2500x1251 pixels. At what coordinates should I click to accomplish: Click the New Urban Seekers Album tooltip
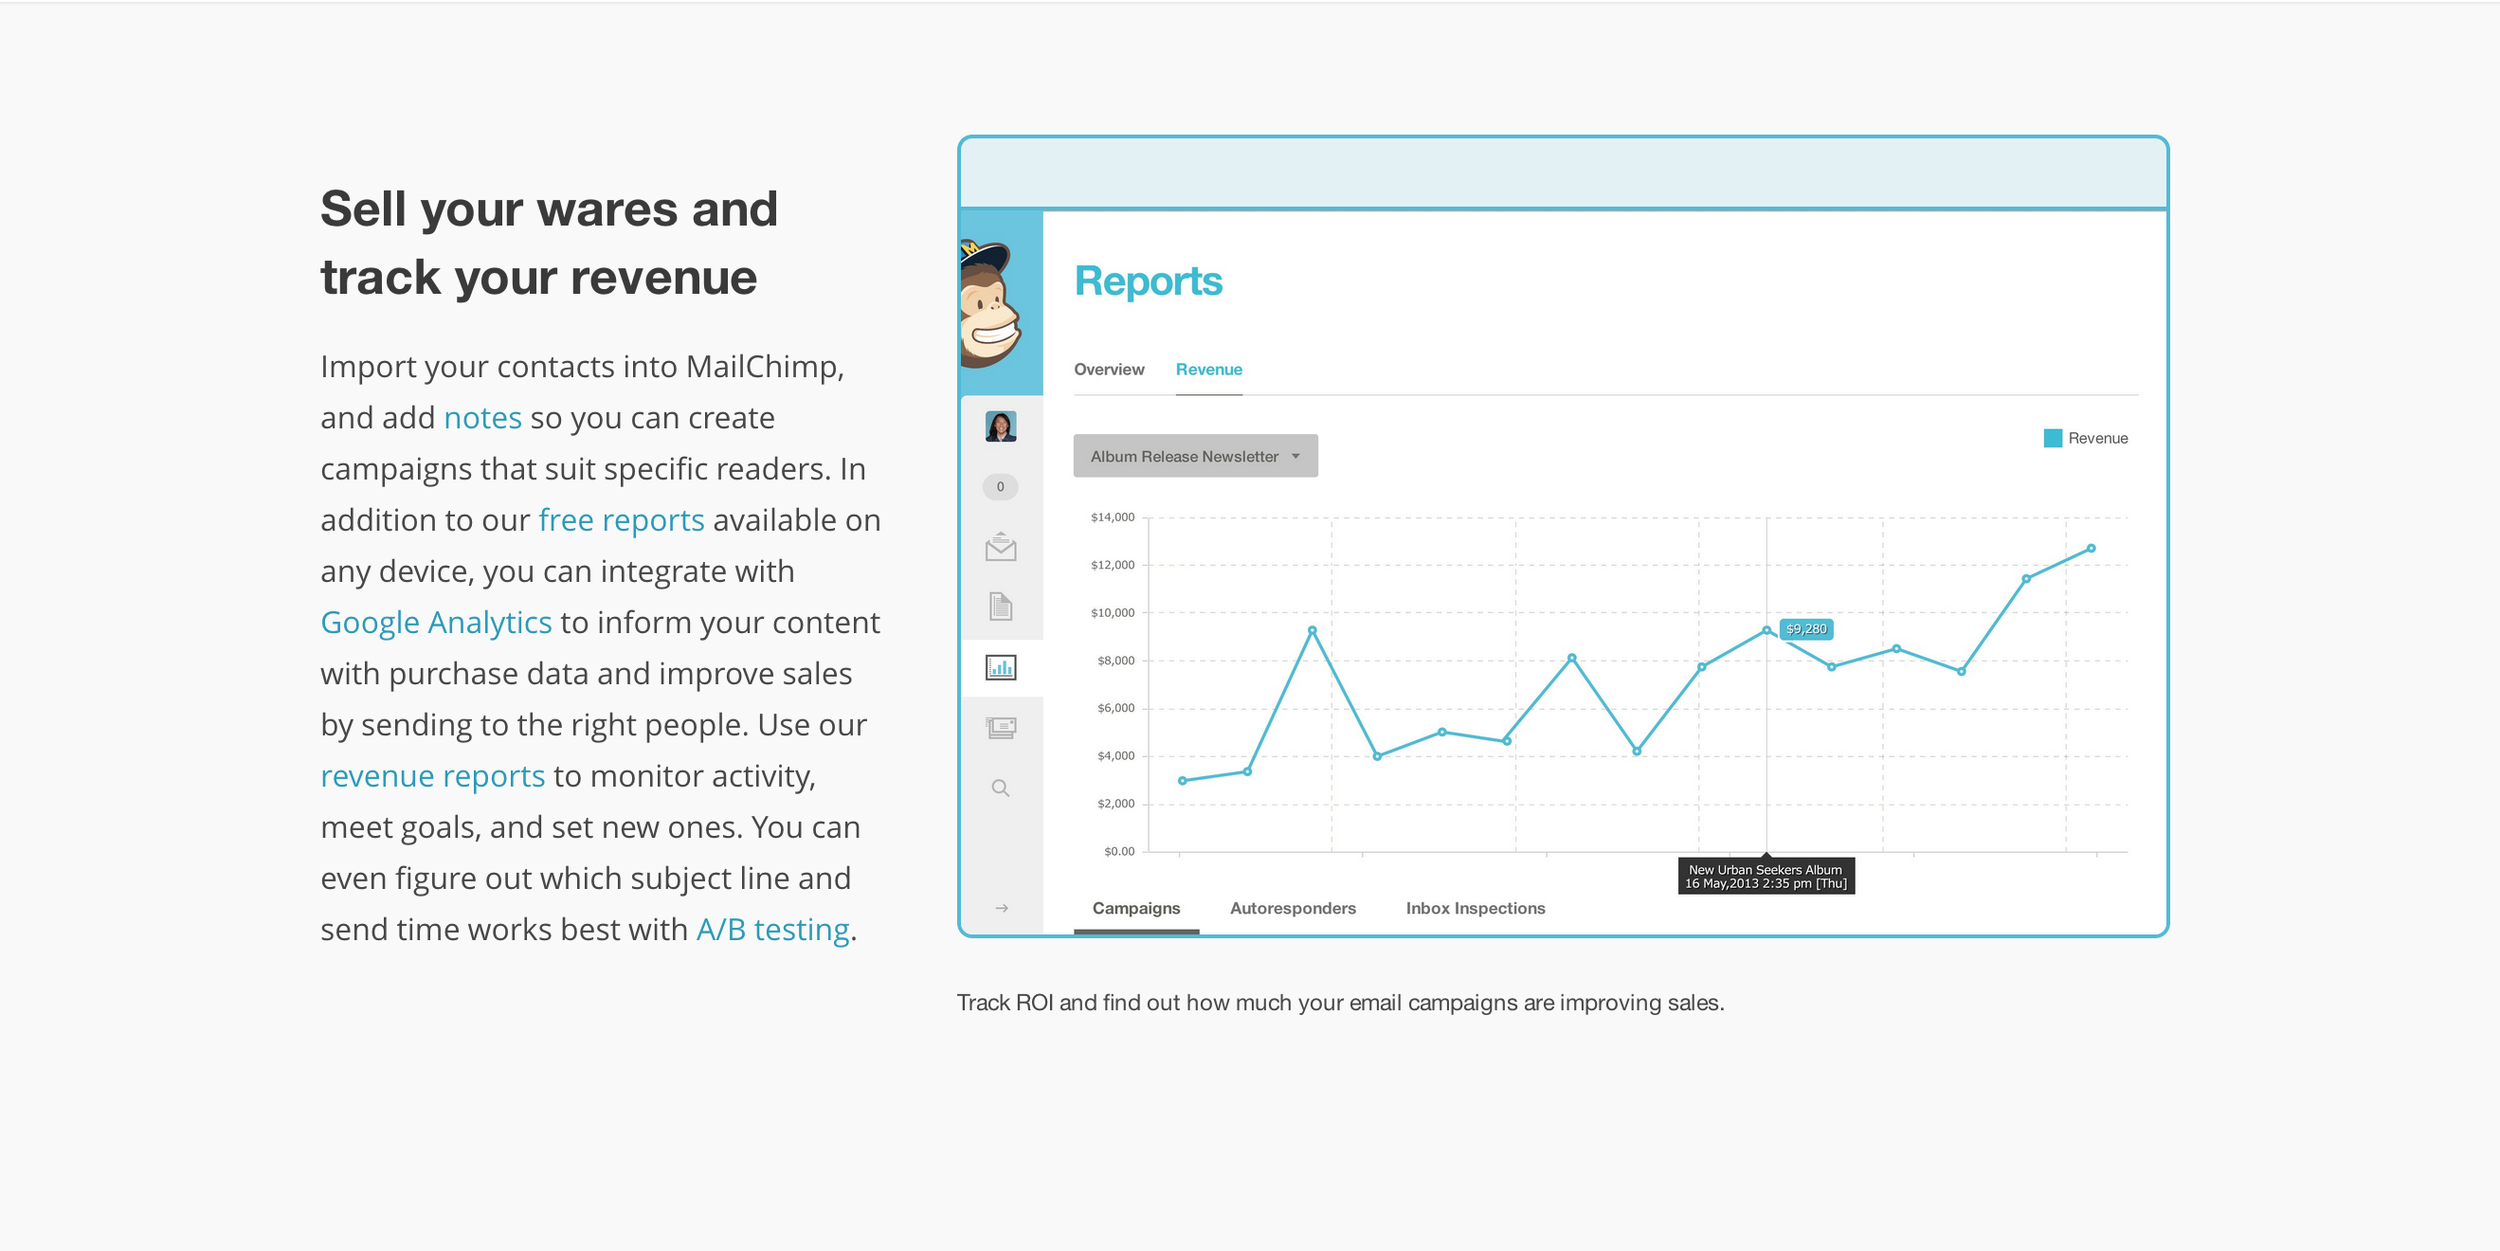(1766, 876)
